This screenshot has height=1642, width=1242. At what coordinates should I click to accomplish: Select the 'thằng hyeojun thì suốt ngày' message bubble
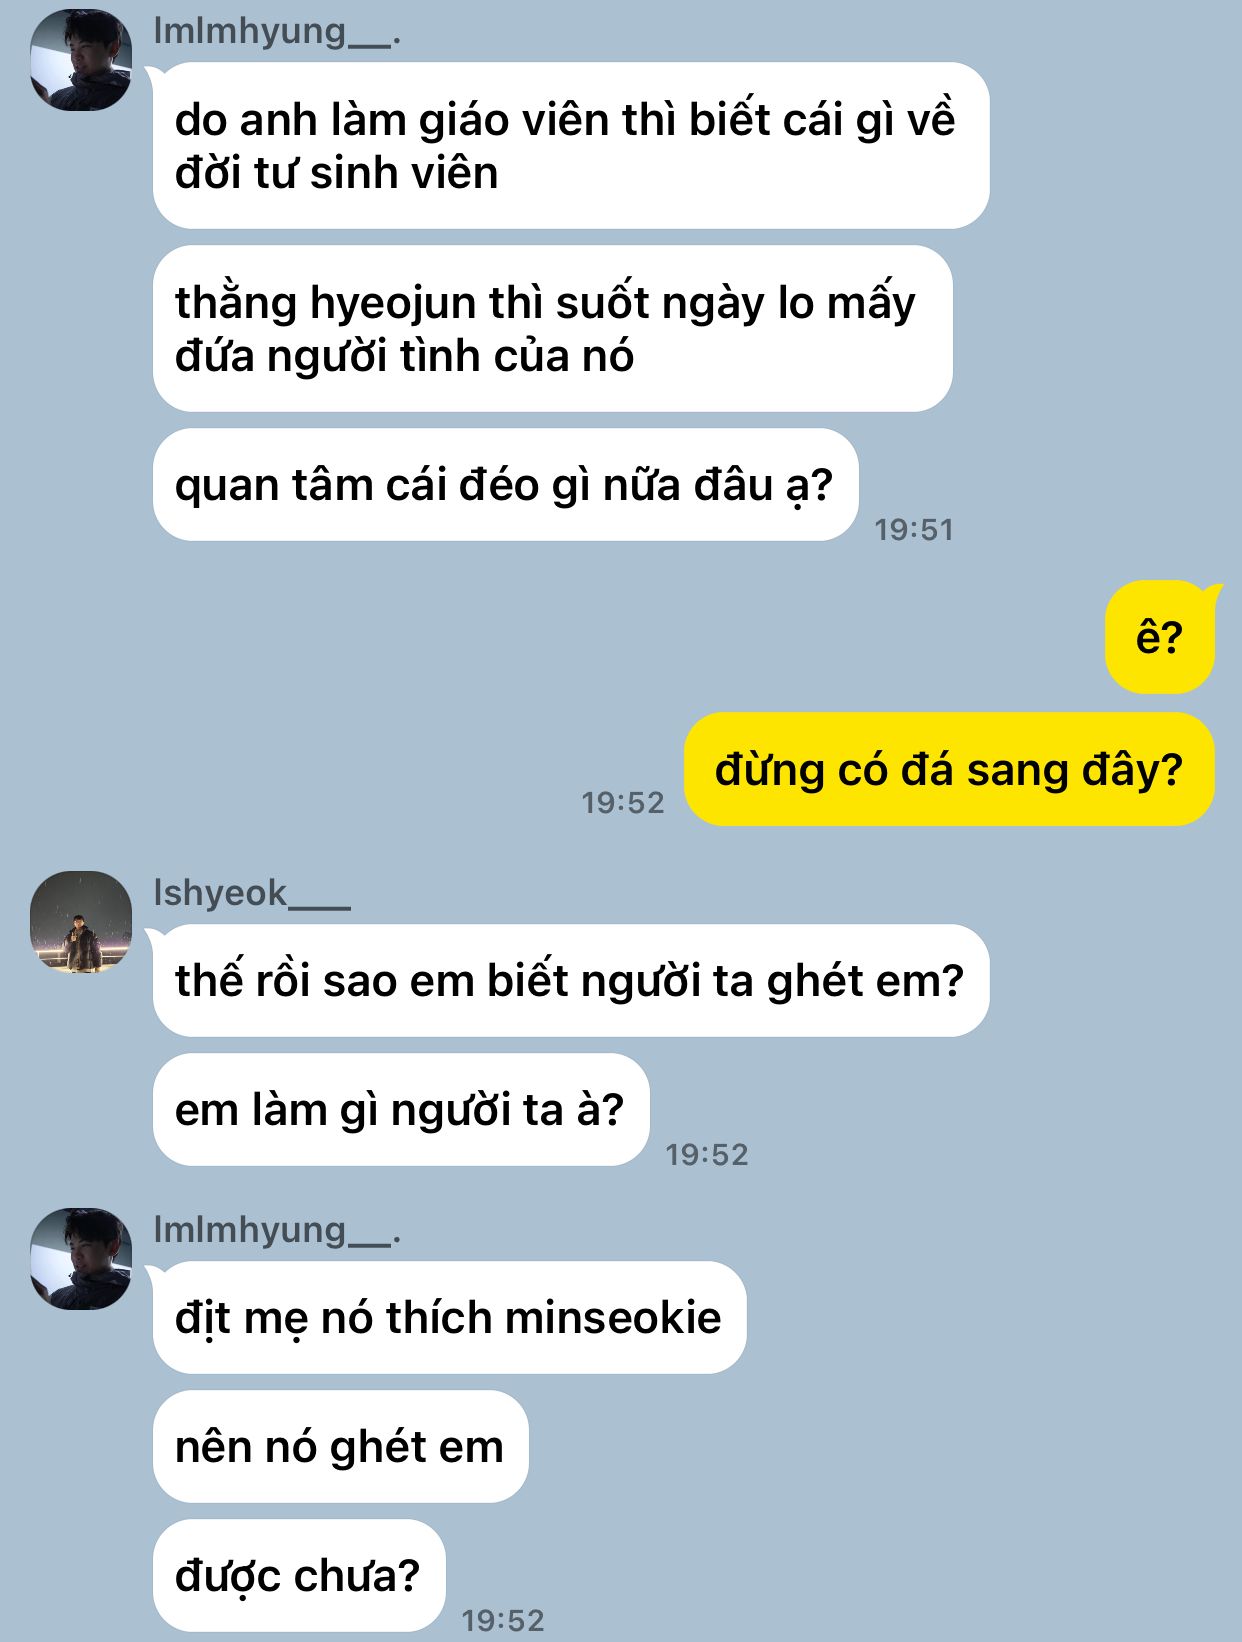pos(552,328)
